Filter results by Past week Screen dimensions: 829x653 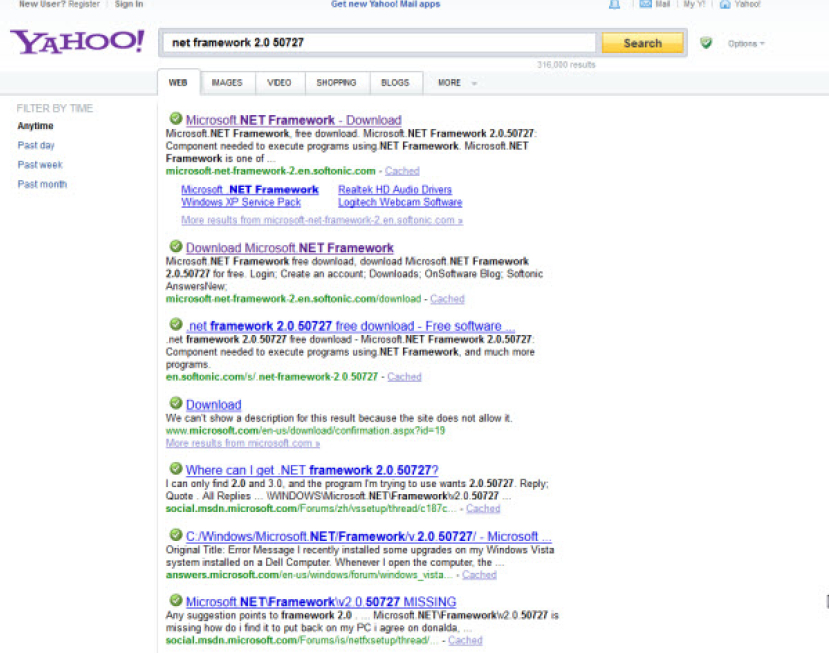[40, 165]
